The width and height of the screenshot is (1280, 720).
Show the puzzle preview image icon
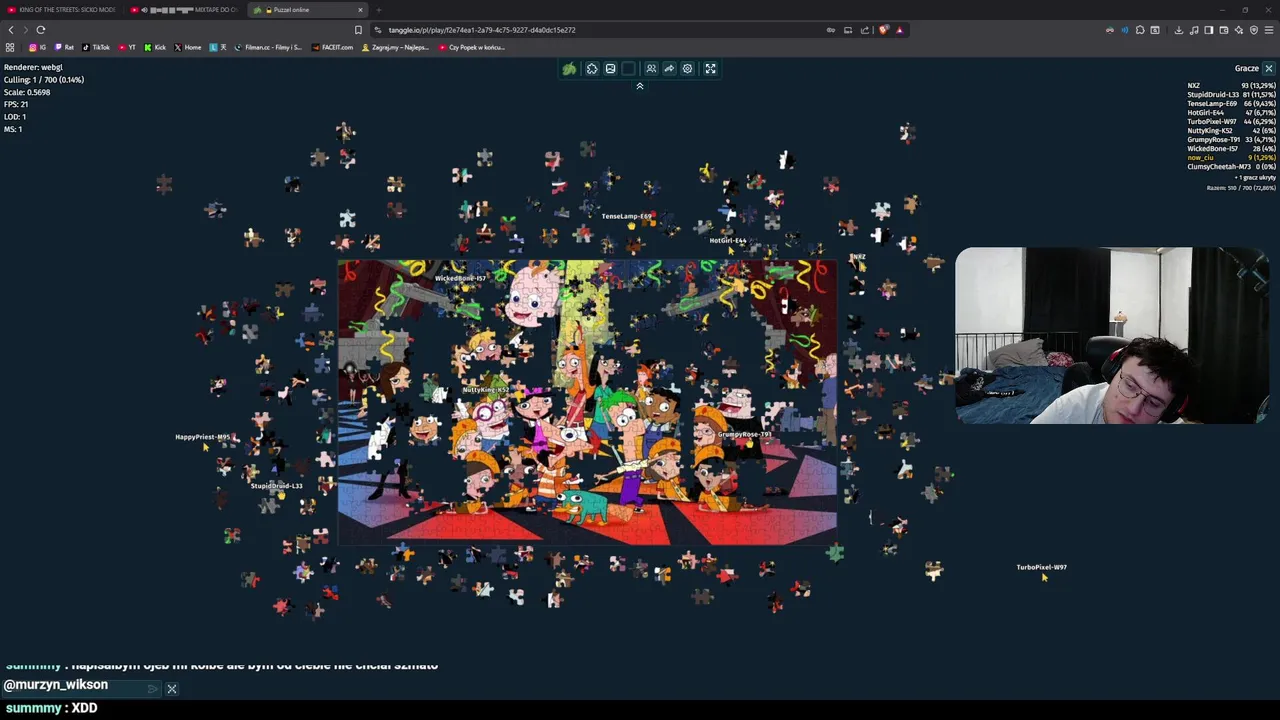(610, 69)
